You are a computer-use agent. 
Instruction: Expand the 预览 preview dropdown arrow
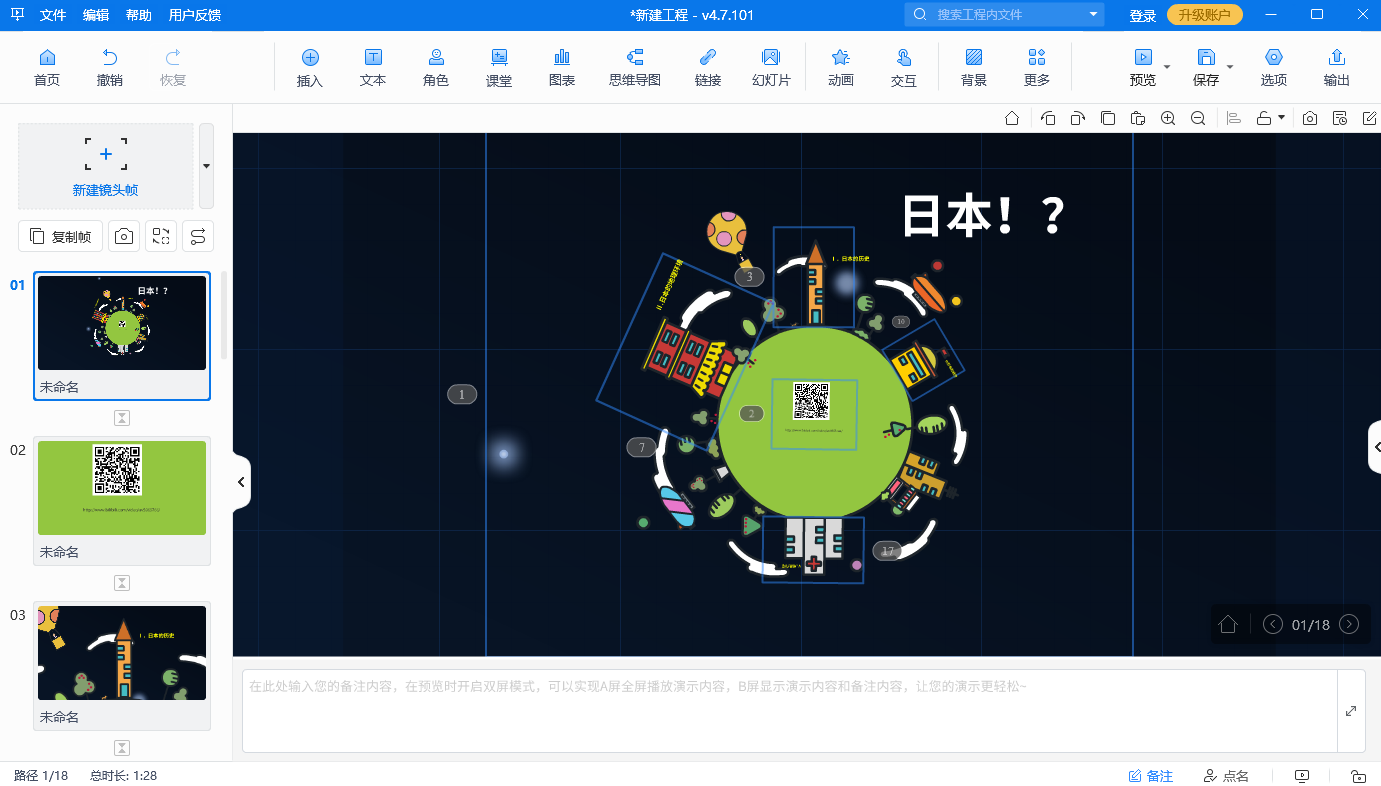coord(1167,68)
